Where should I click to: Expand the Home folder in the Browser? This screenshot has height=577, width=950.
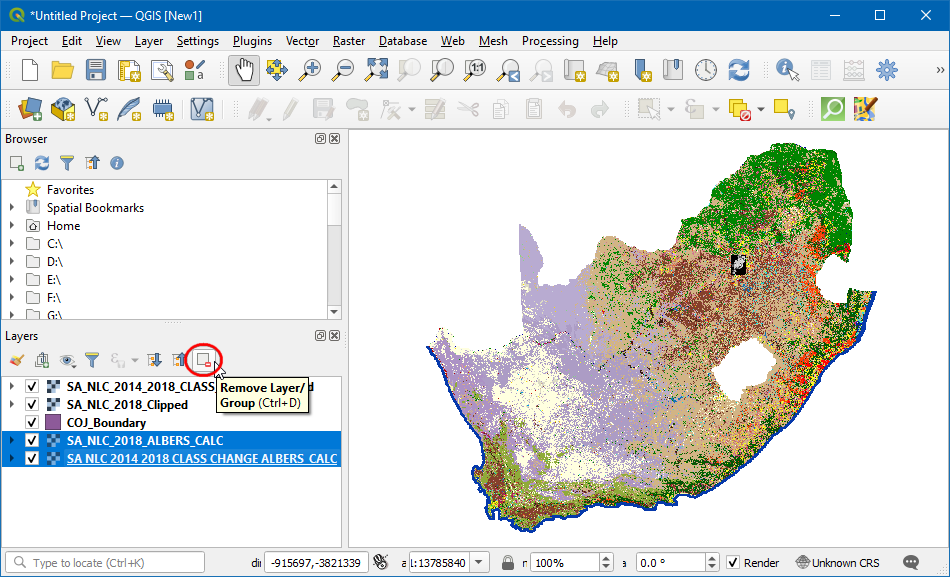12,226
